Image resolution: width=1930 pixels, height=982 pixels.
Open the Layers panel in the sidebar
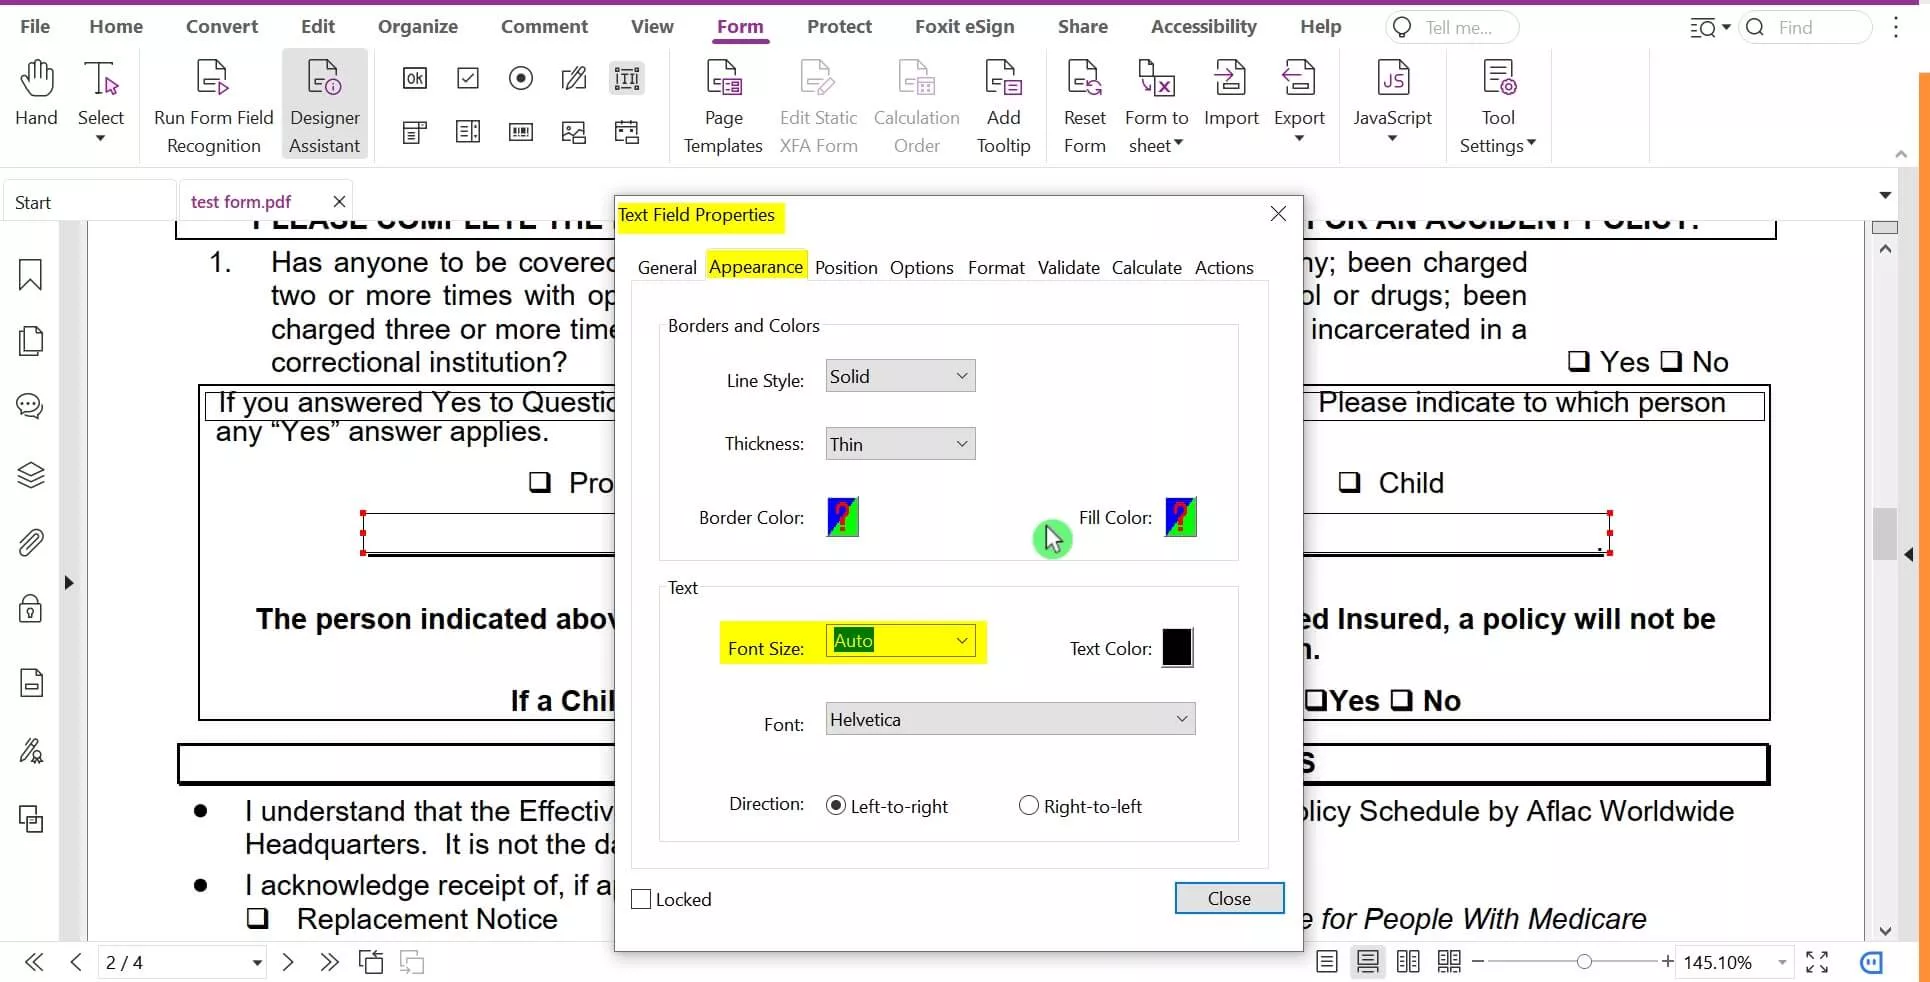pos(31,476)
